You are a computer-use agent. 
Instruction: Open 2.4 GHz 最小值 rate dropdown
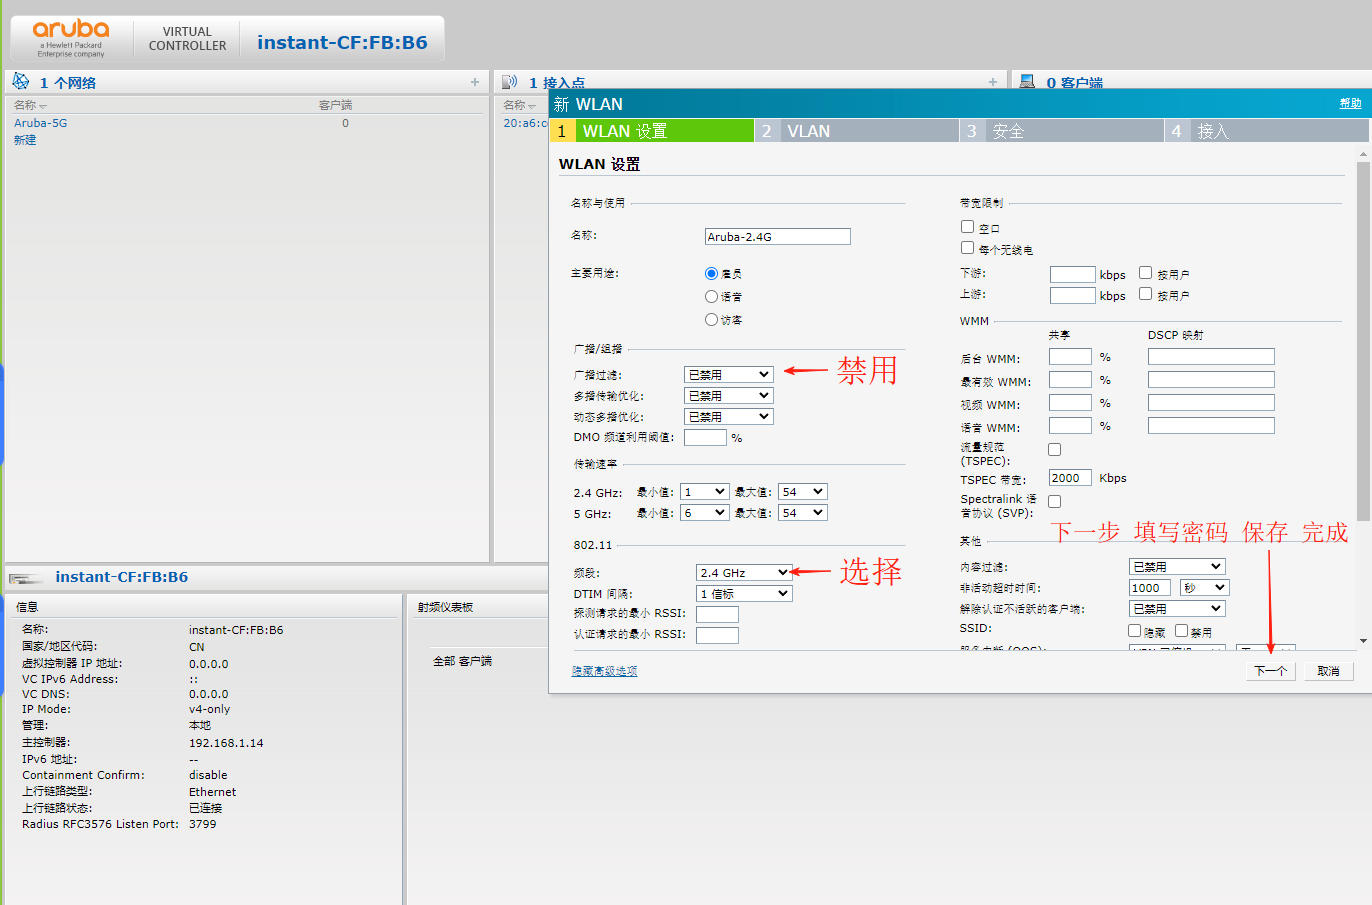click(x=704, y=491)
